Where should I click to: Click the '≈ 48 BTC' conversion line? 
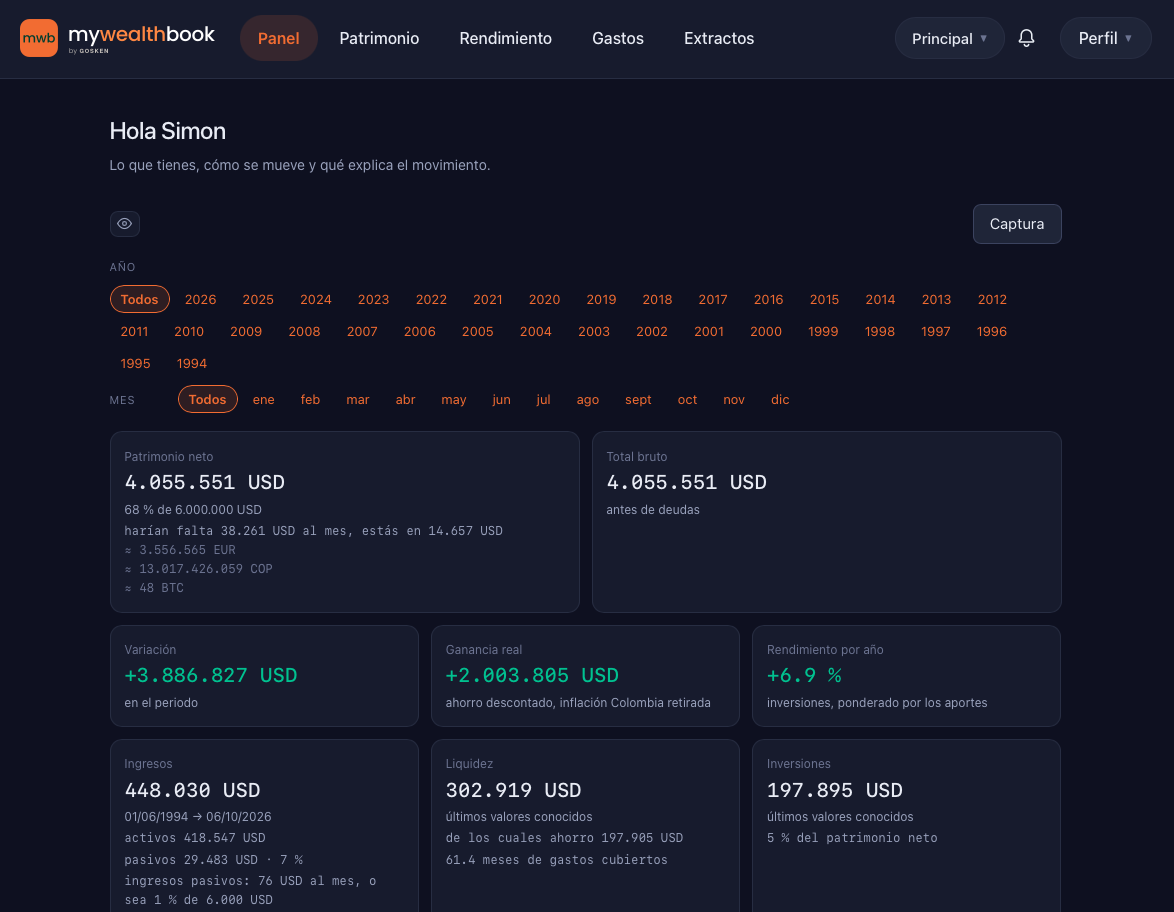(154, 588)
